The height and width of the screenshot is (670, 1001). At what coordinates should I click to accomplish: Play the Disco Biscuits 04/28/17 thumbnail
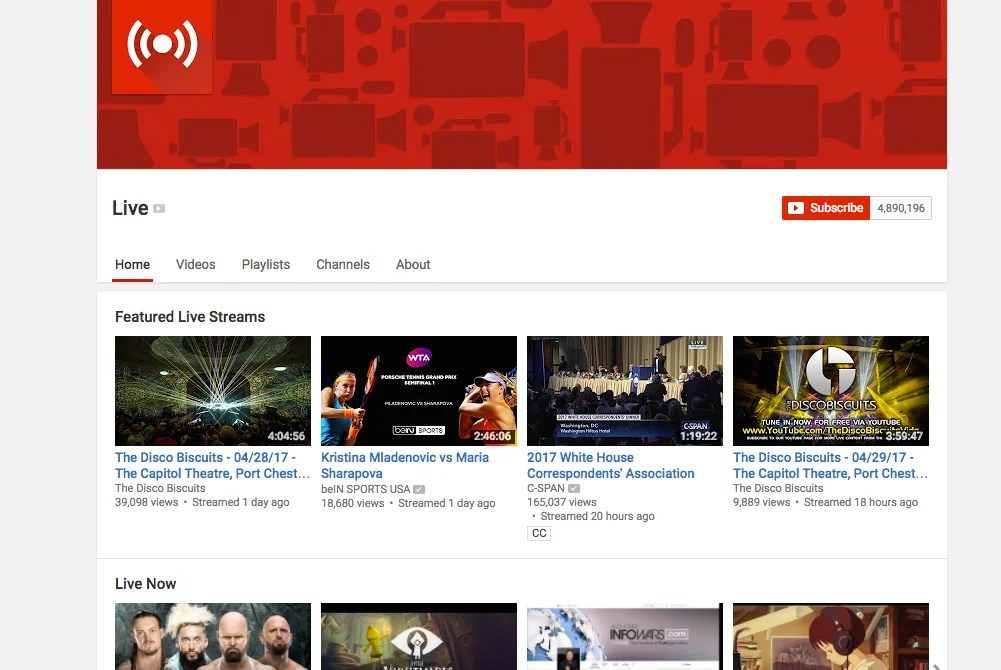213,391
